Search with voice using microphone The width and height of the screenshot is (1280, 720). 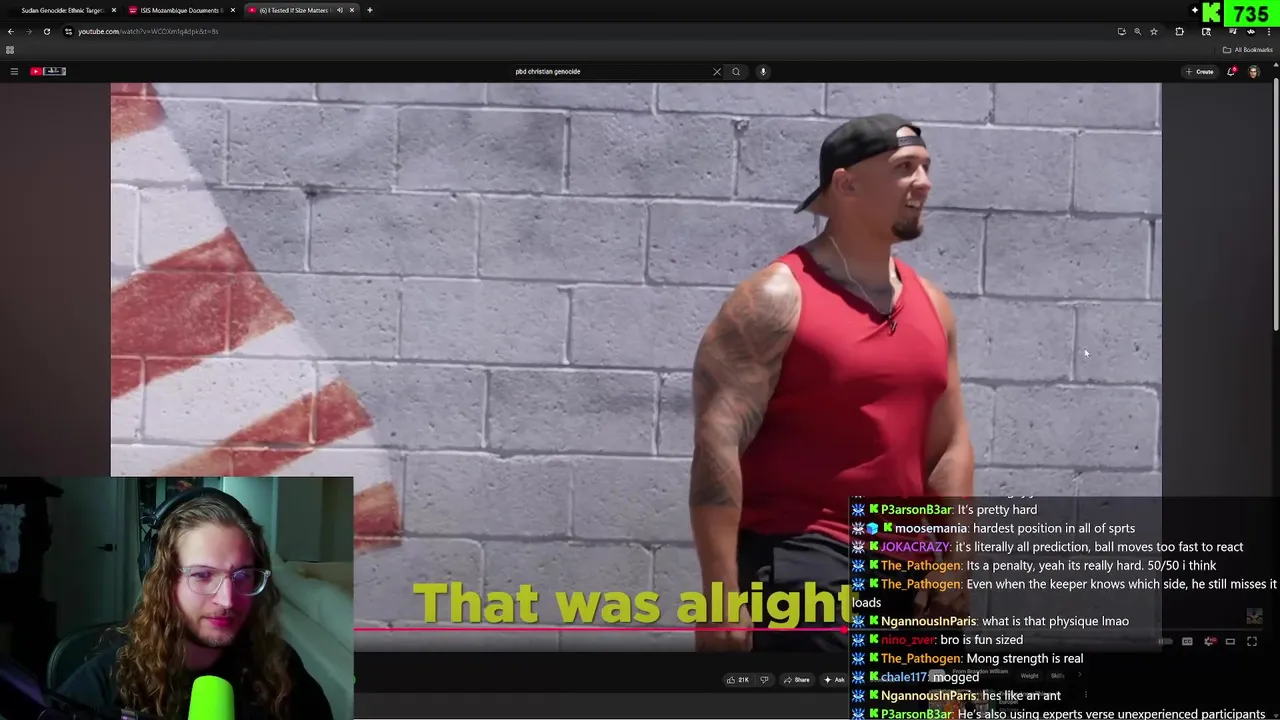(x=763, y=71)
